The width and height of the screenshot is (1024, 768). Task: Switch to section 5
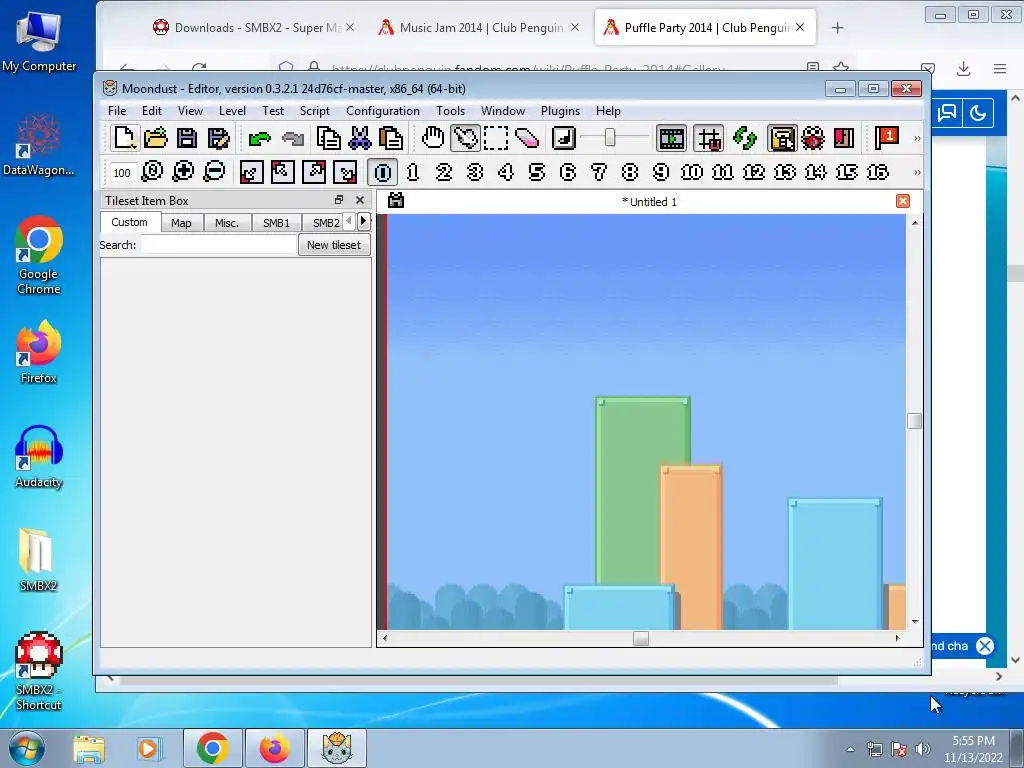pos(537,172)
